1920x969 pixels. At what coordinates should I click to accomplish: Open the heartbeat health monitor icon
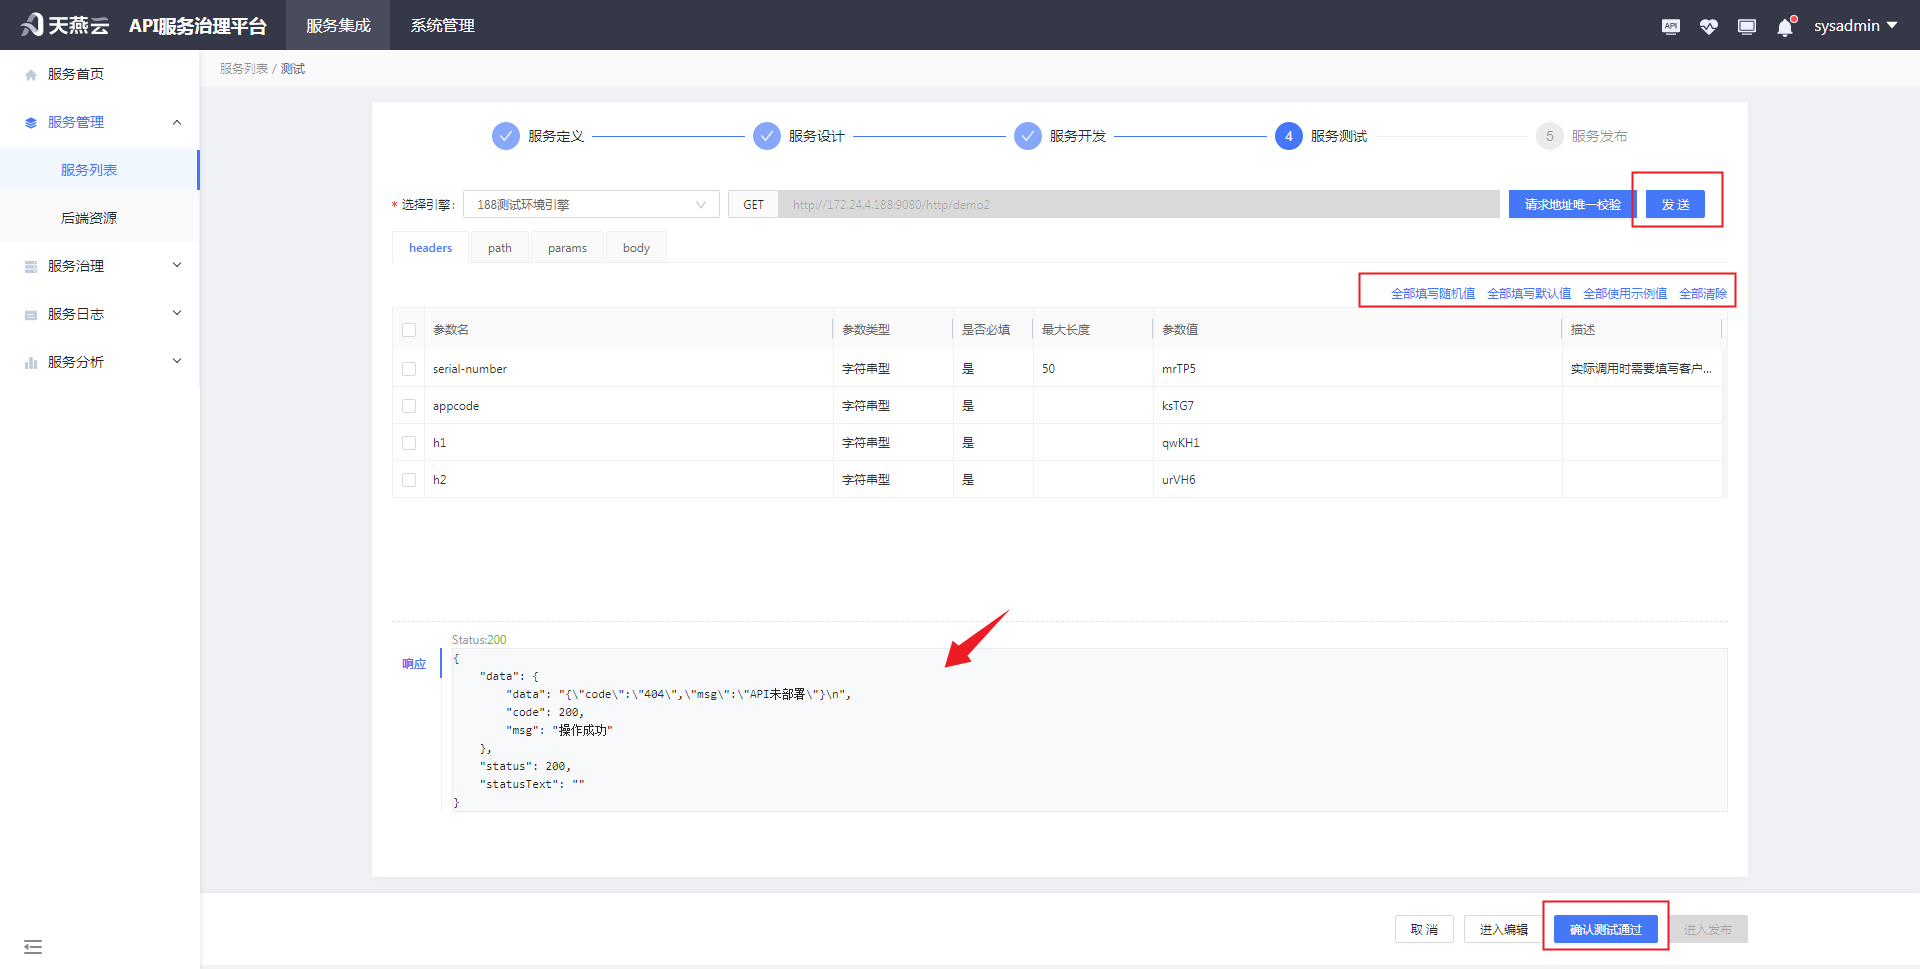1708,26
